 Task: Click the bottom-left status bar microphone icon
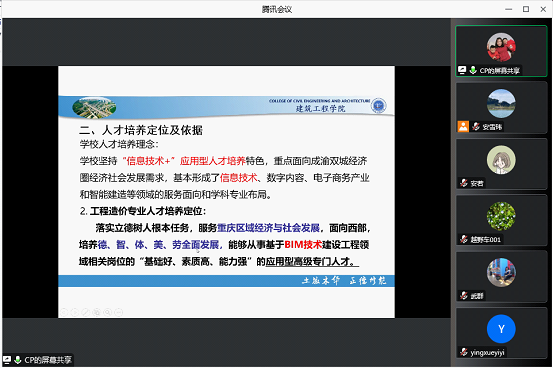[x=18, y=360]
